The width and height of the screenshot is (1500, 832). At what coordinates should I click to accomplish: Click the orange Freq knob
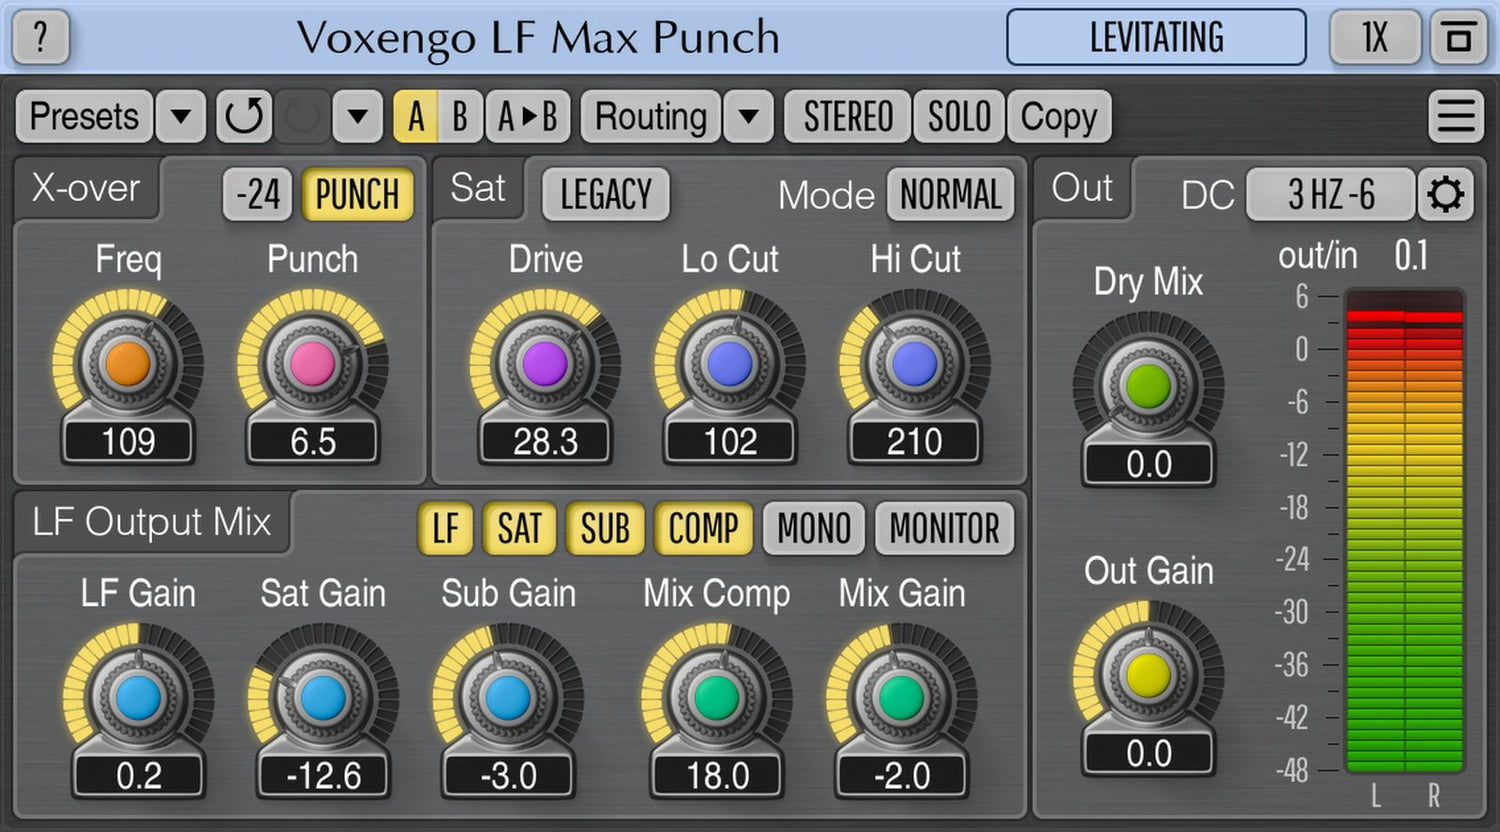128,364
